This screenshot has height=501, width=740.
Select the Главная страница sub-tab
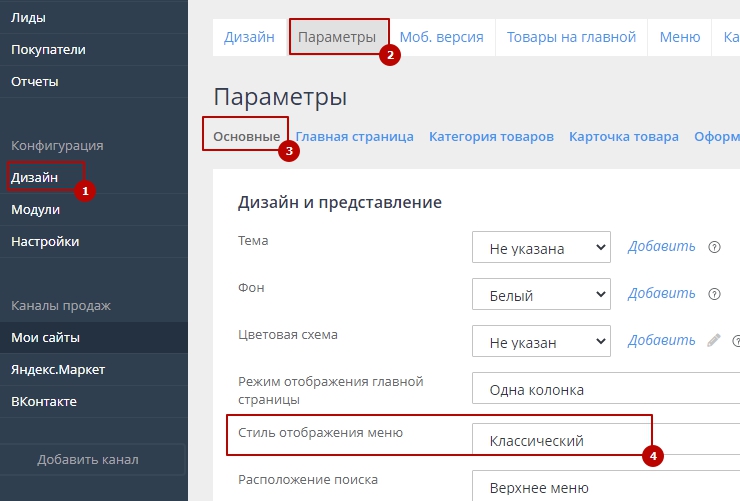354,137
